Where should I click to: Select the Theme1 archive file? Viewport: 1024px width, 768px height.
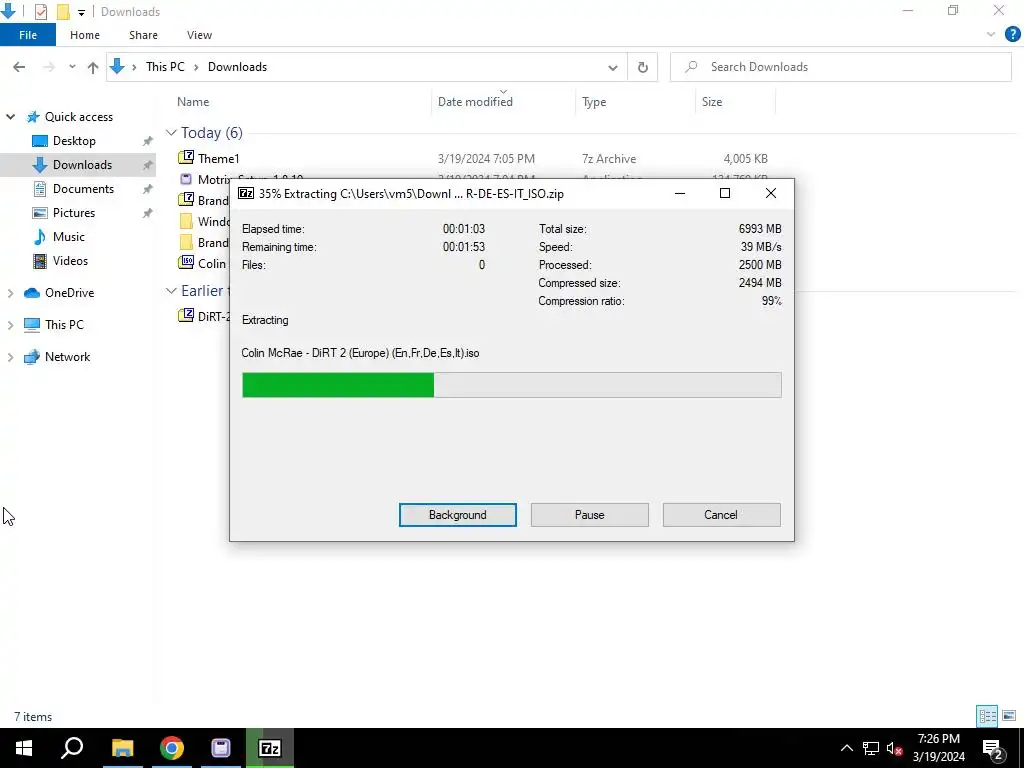click(x=219, y=159)
